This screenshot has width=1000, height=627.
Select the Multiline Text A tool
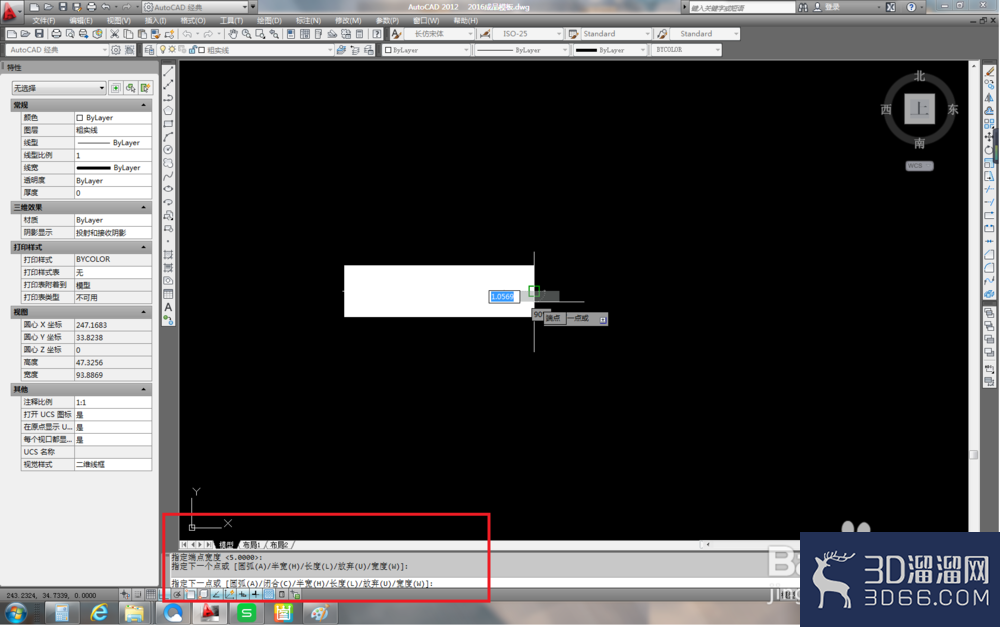[x=168, y=307]
